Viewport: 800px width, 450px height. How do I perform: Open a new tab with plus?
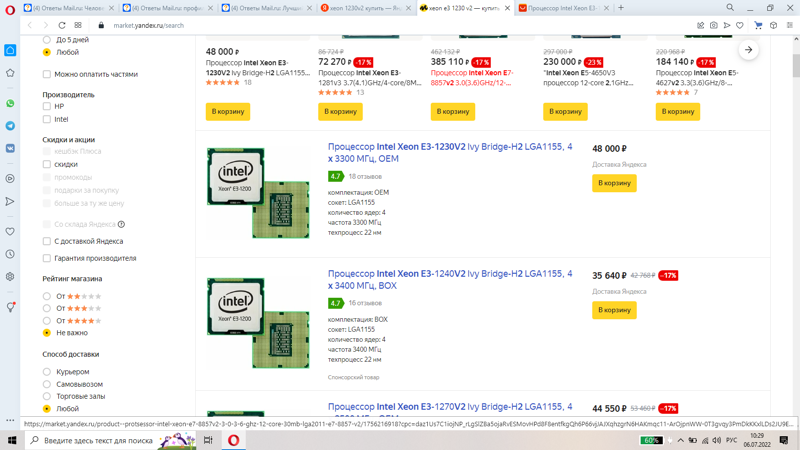[x=621, y=8]
